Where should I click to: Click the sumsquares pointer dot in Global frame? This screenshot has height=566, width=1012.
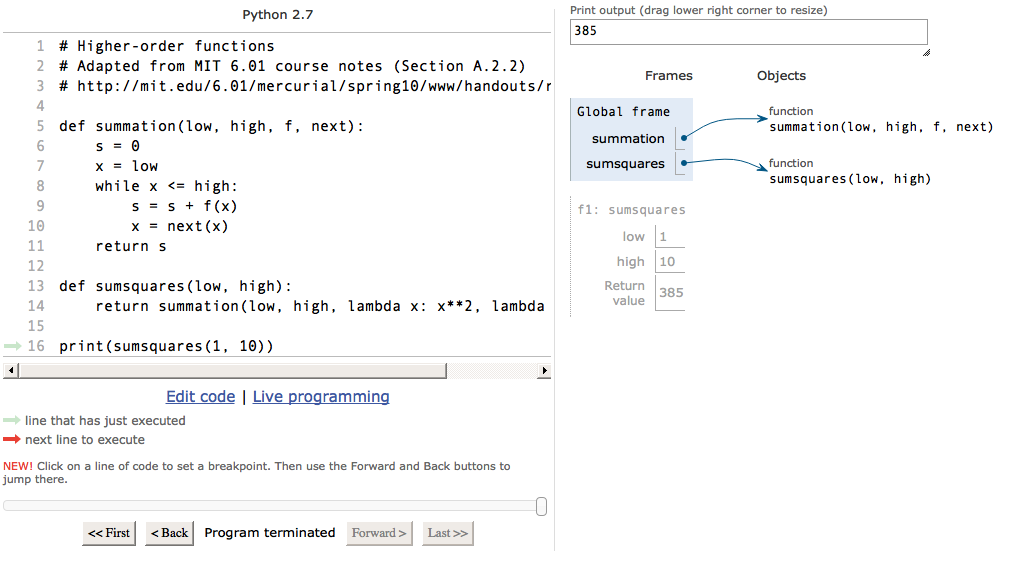[683, 163]
